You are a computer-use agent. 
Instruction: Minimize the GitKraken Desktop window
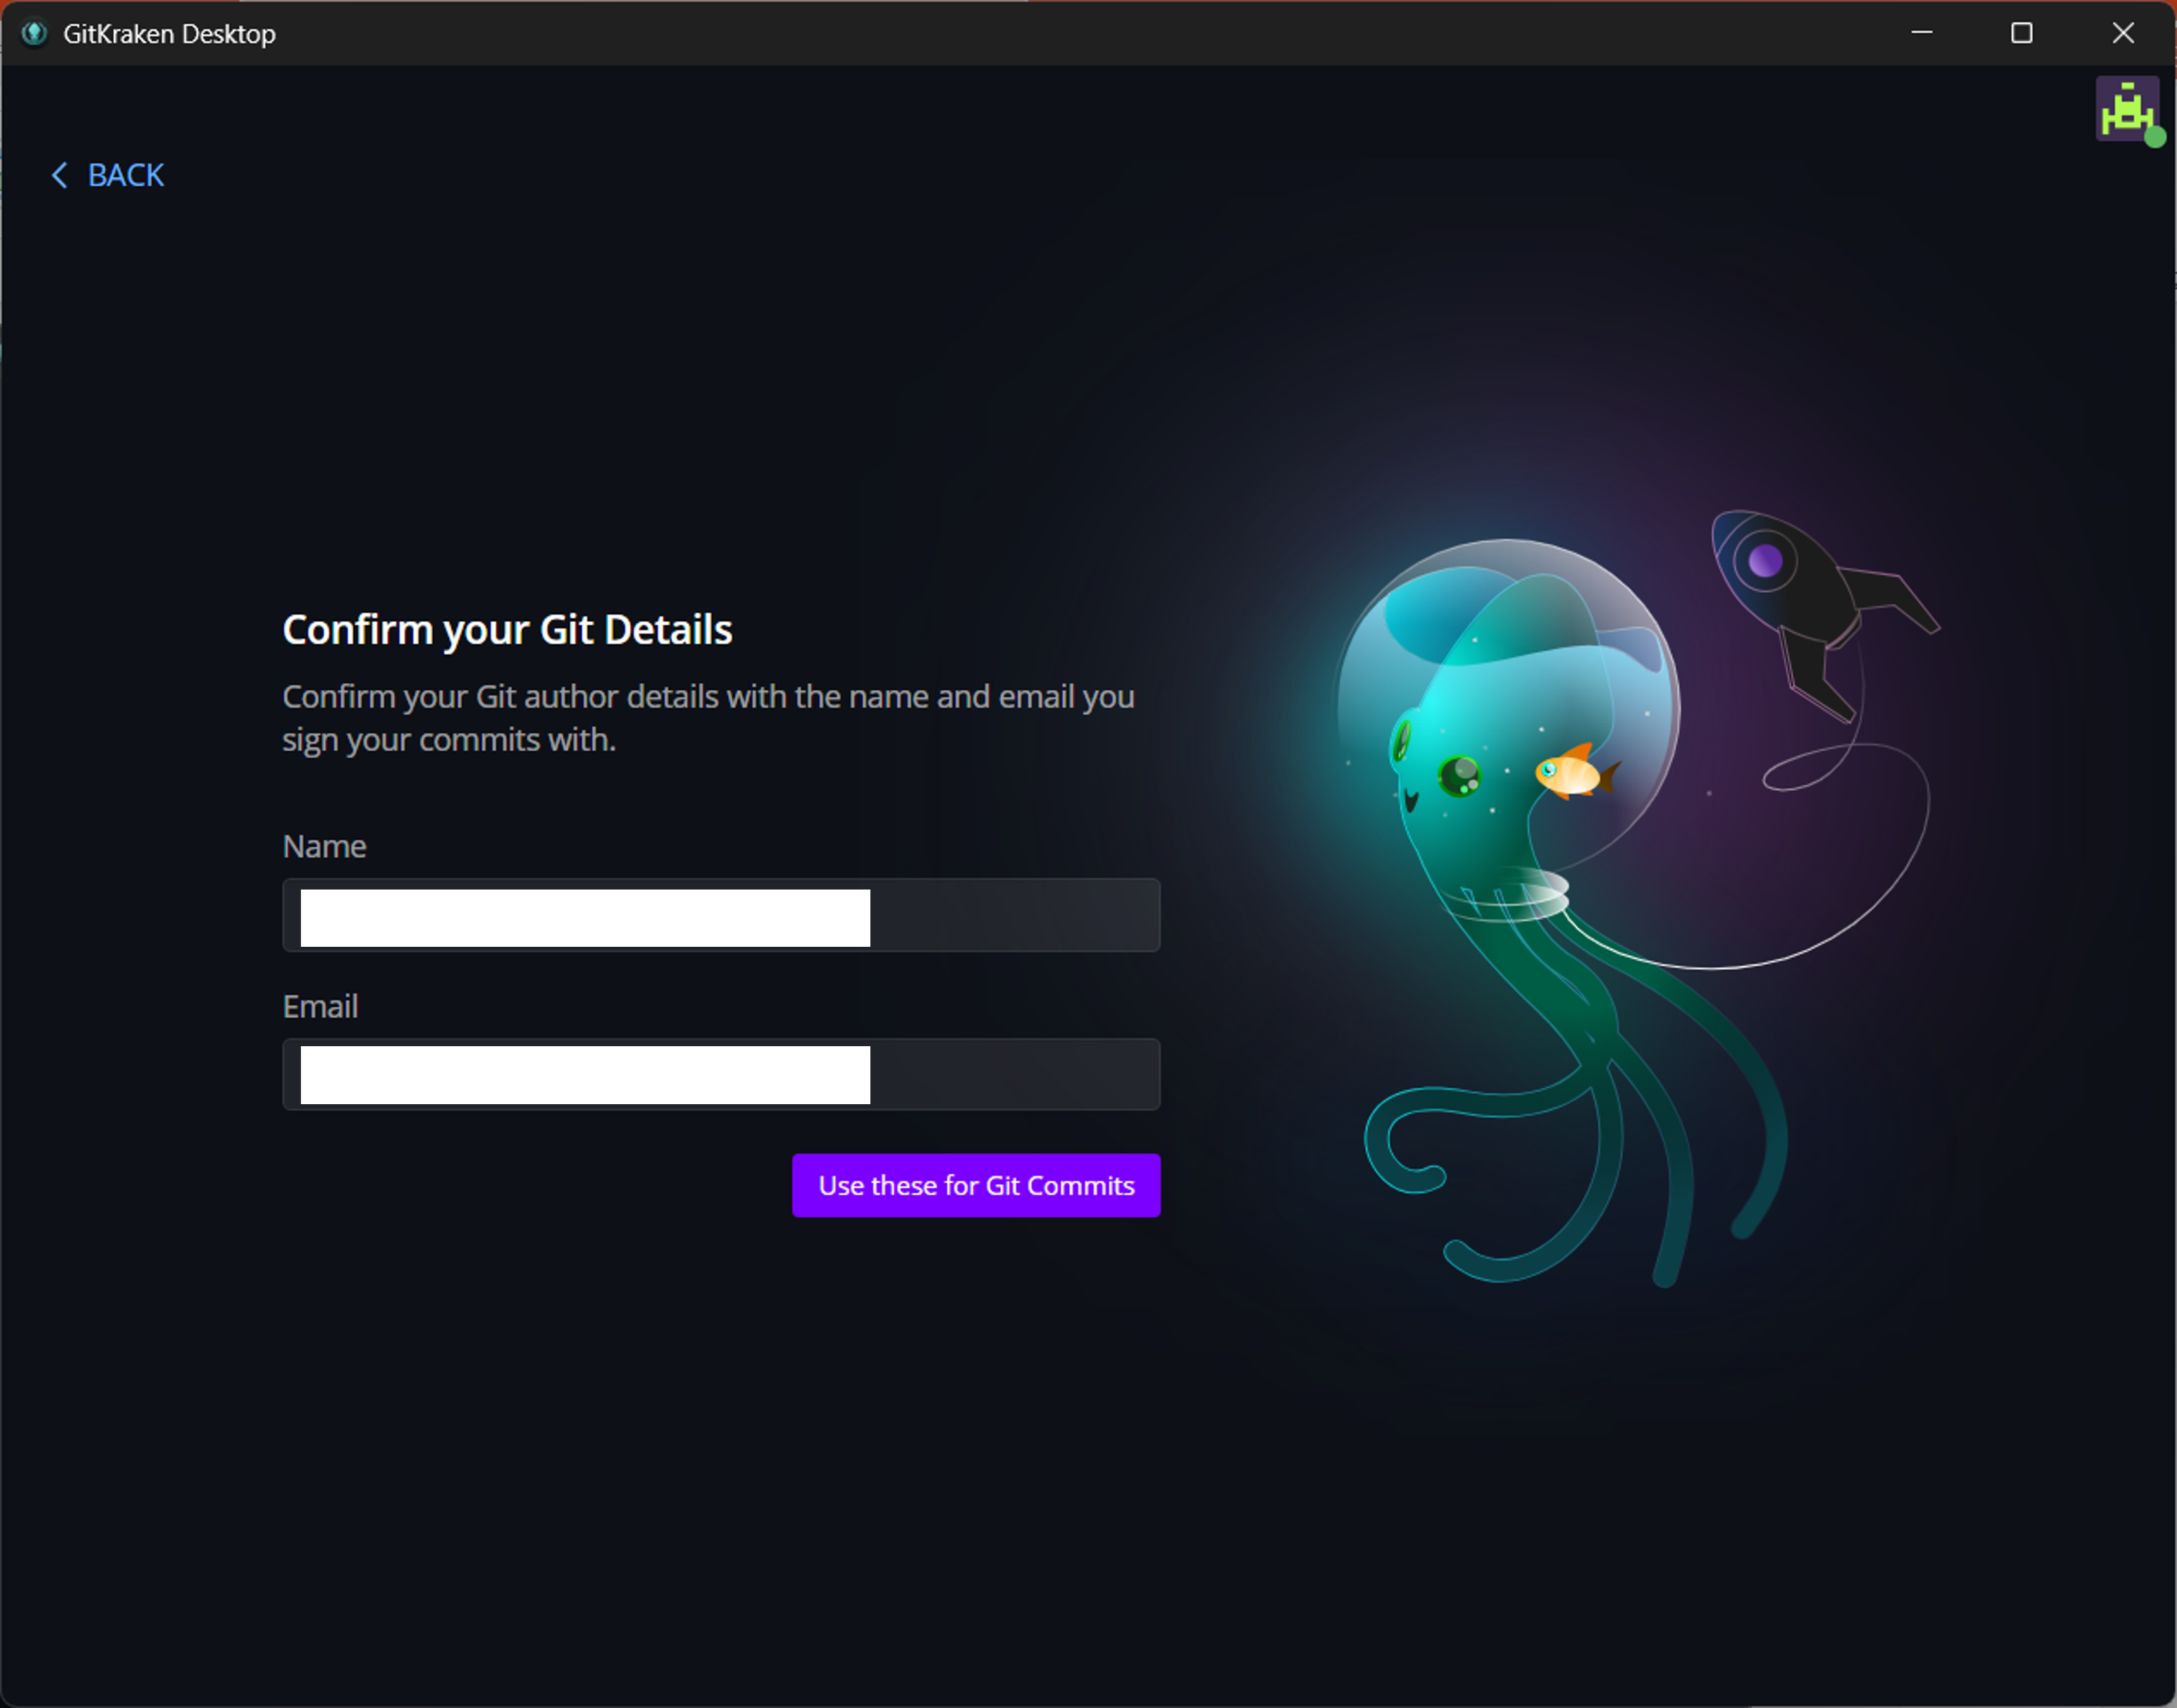(x=1921, y=33)
